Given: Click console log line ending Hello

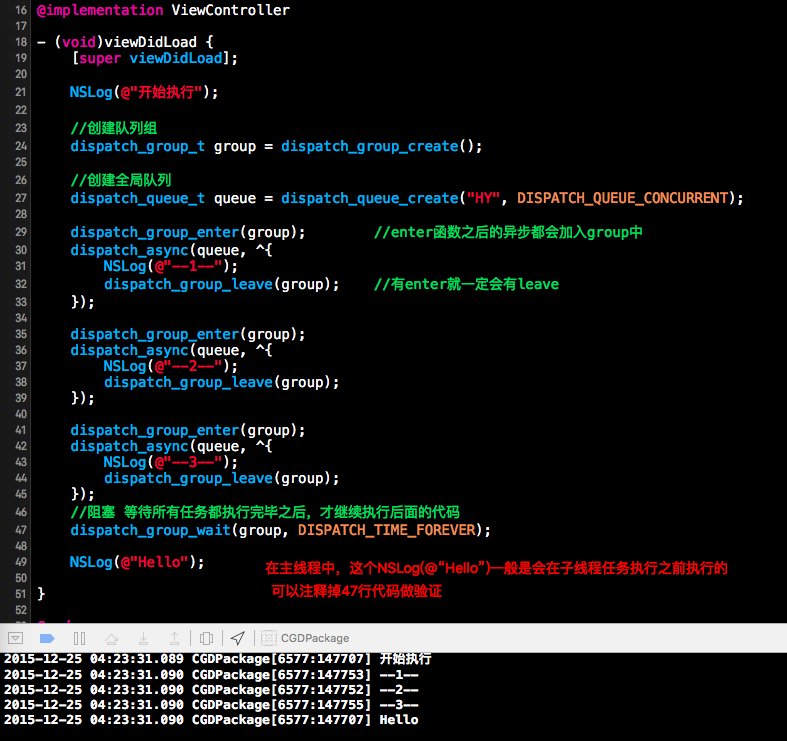Looking at the screenshot, I should pyautogui.click(x=211, y=720).
